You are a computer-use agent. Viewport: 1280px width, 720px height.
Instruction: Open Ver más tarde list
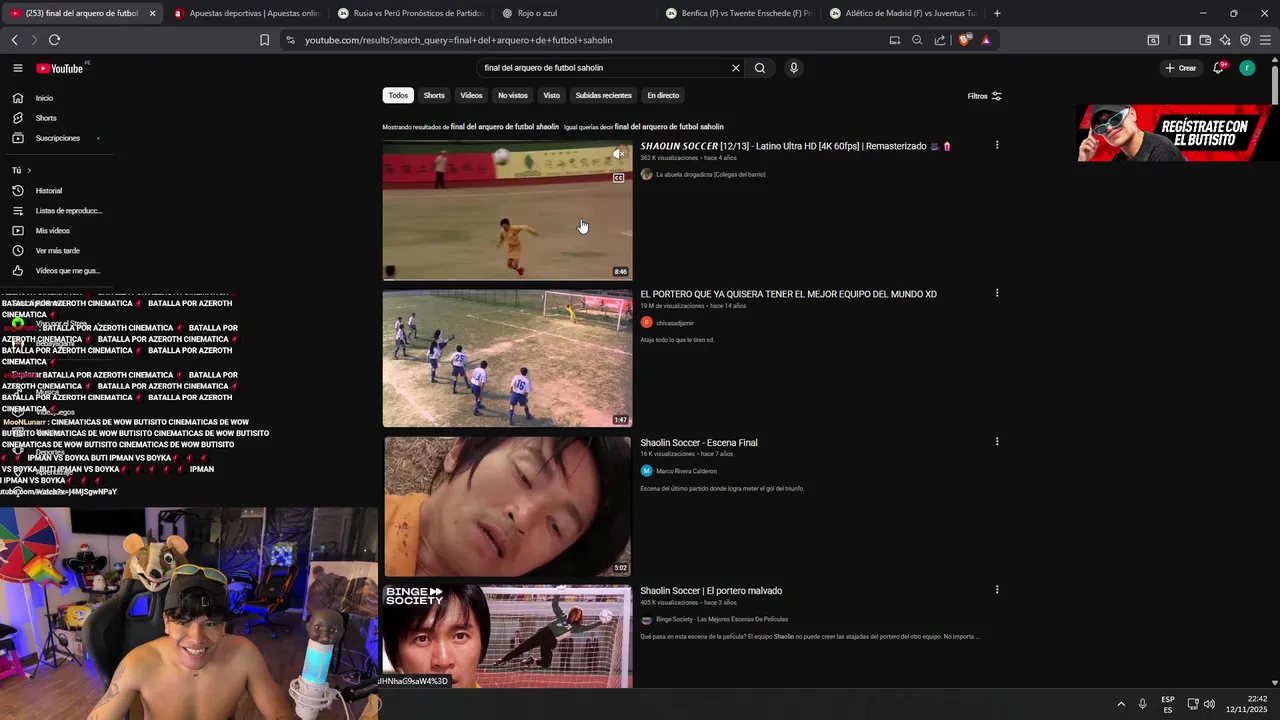(57, 251)
